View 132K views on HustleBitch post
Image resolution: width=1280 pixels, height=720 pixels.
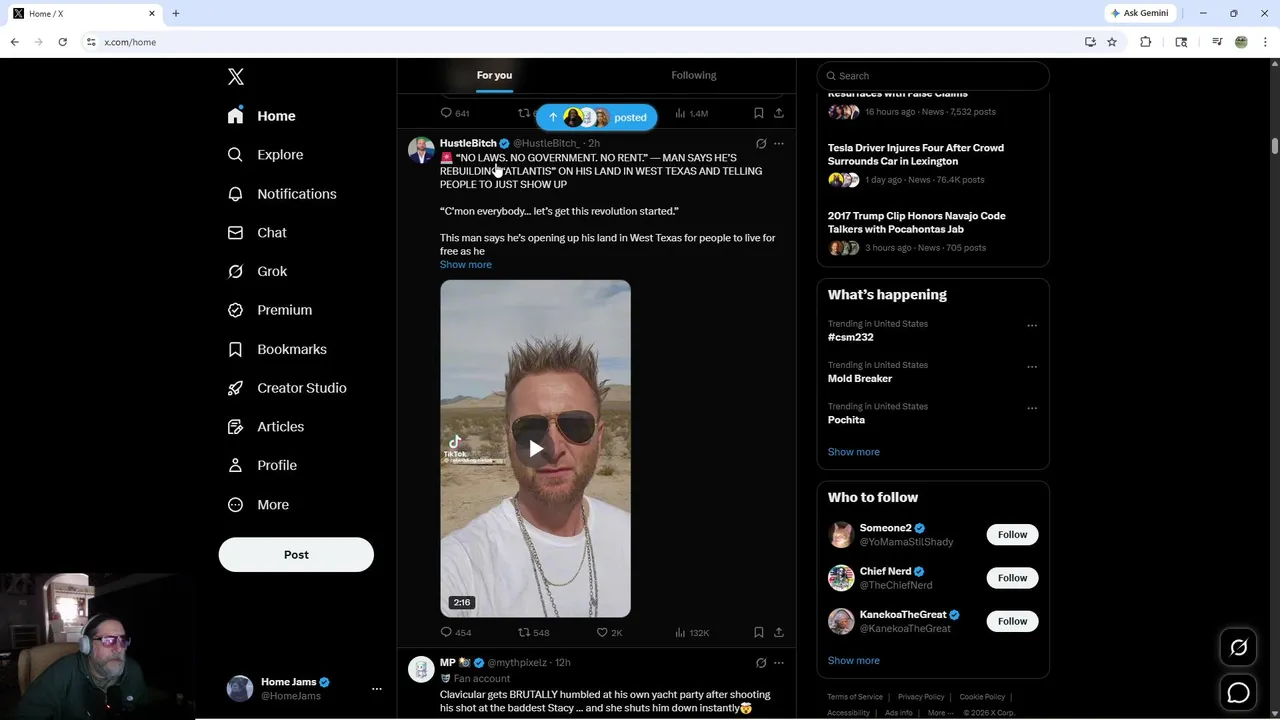coord(692,632)
